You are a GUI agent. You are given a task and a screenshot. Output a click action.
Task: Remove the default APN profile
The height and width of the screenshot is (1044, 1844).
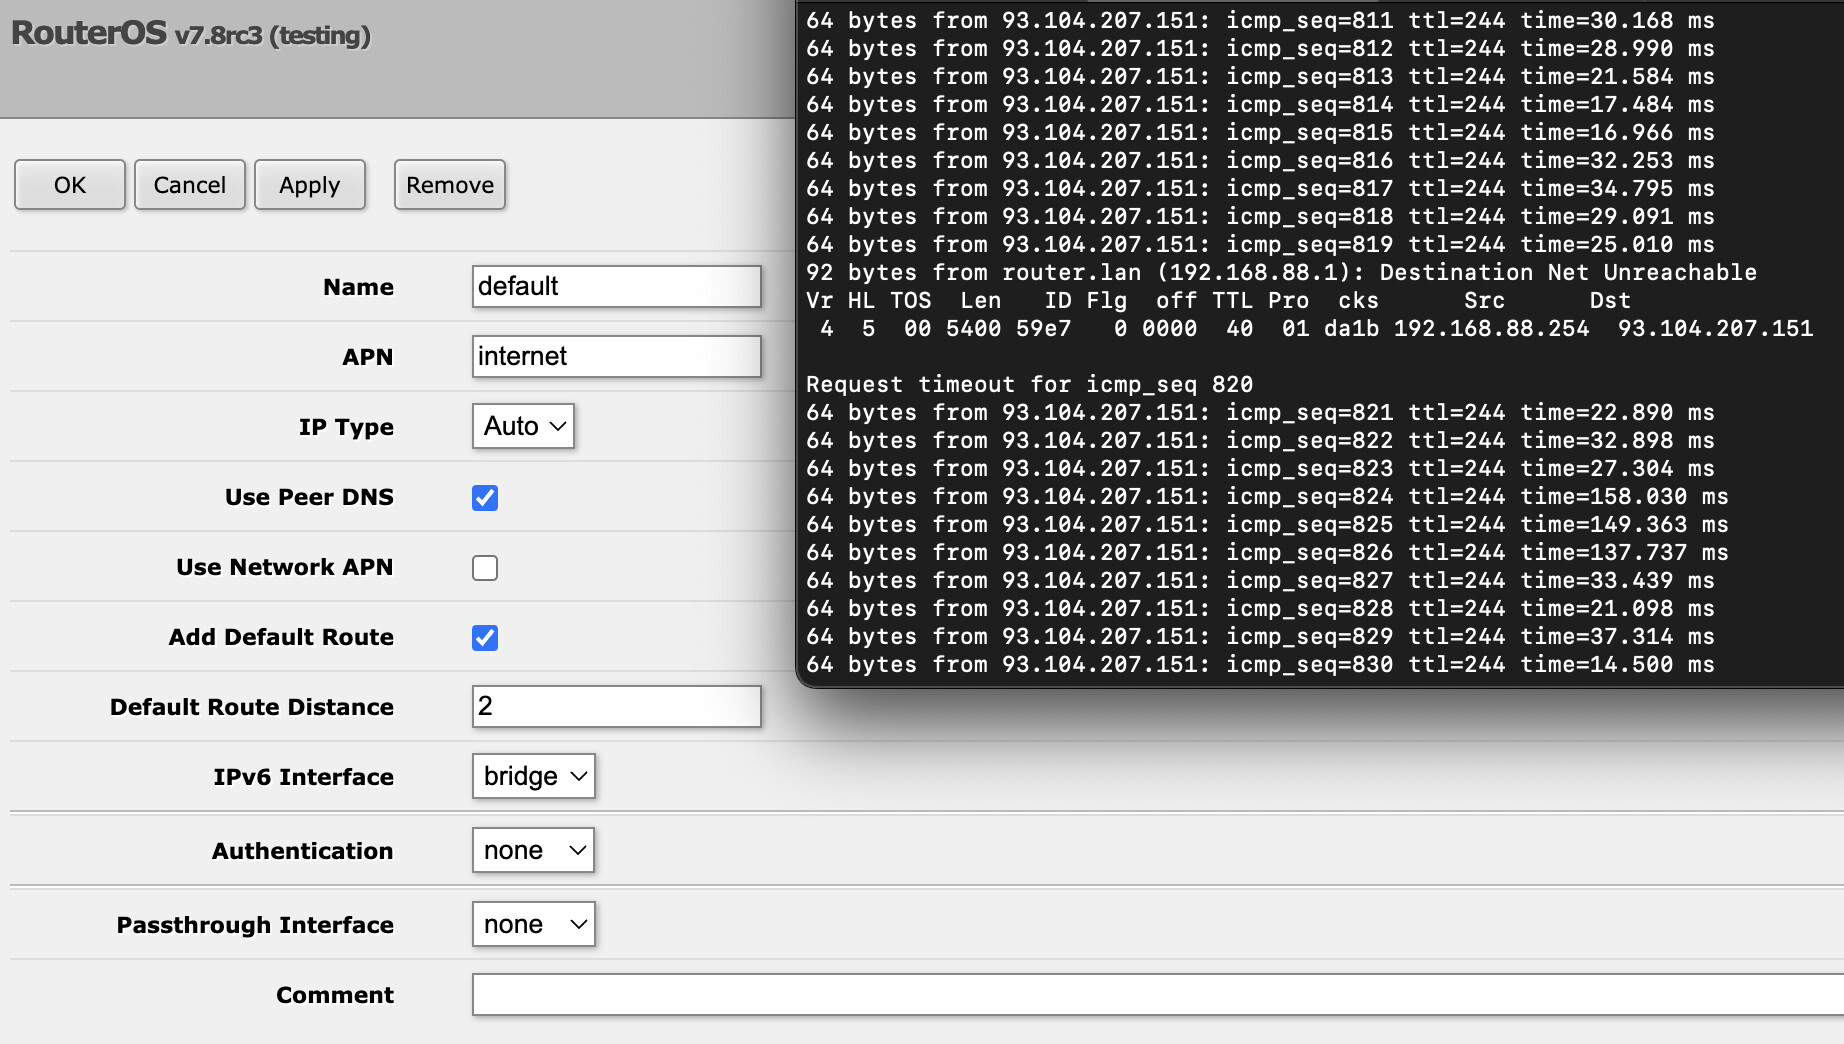tap(449, 185)
